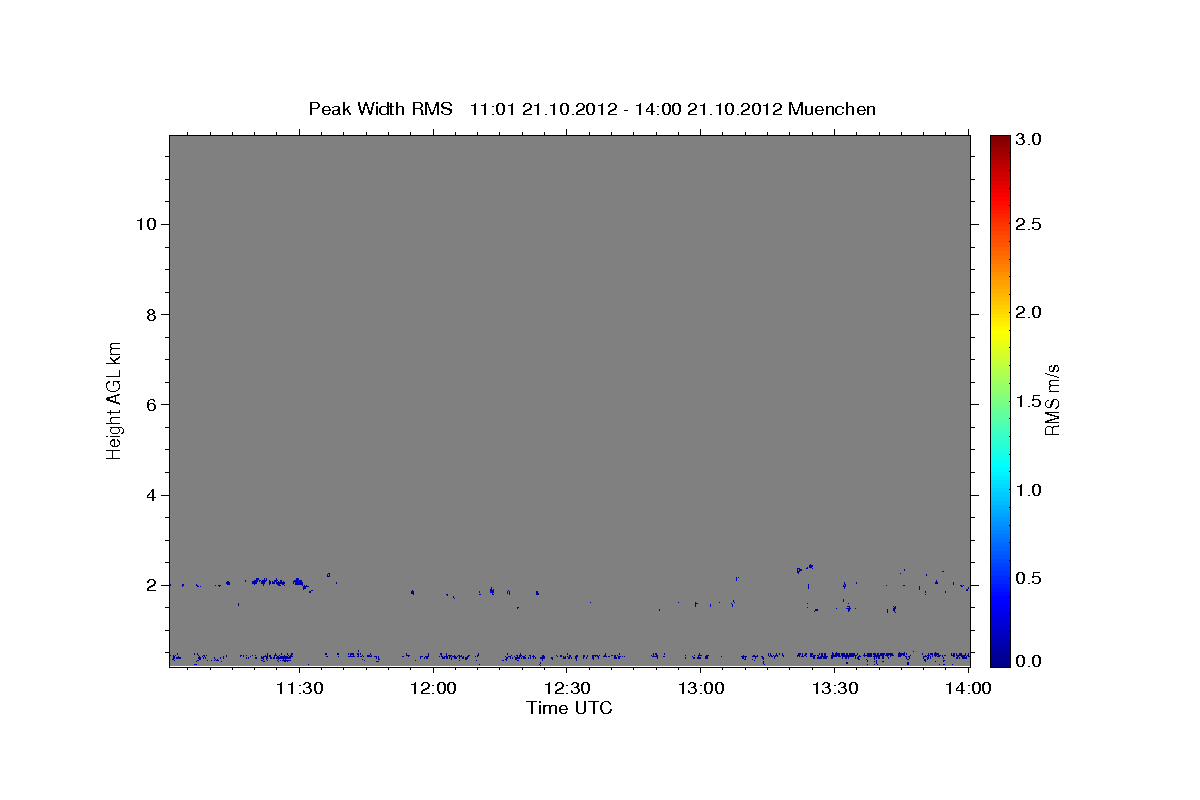Click the 13:00 time tick label
The width and height of the screenshot is (1200, 800).
tap(701, 688)
